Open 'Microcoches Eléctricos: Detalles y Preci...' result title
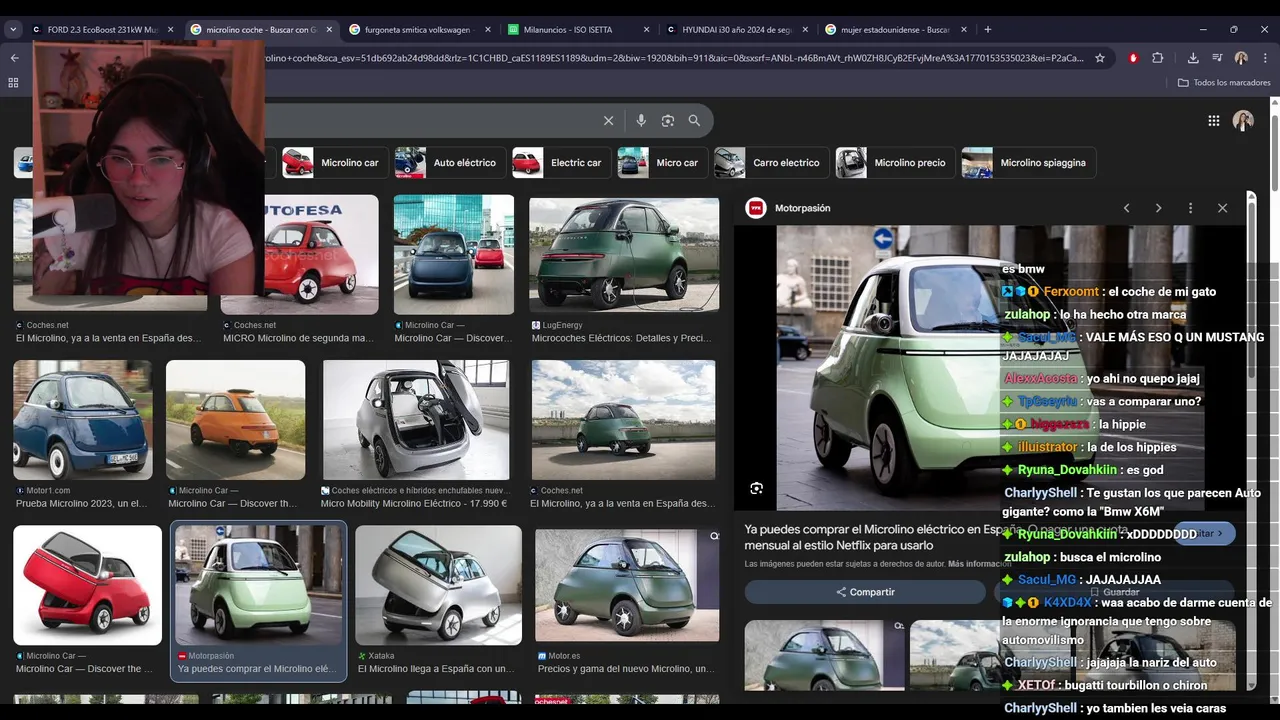Screen dimensions: 1280x720 (x=622, y=338)
